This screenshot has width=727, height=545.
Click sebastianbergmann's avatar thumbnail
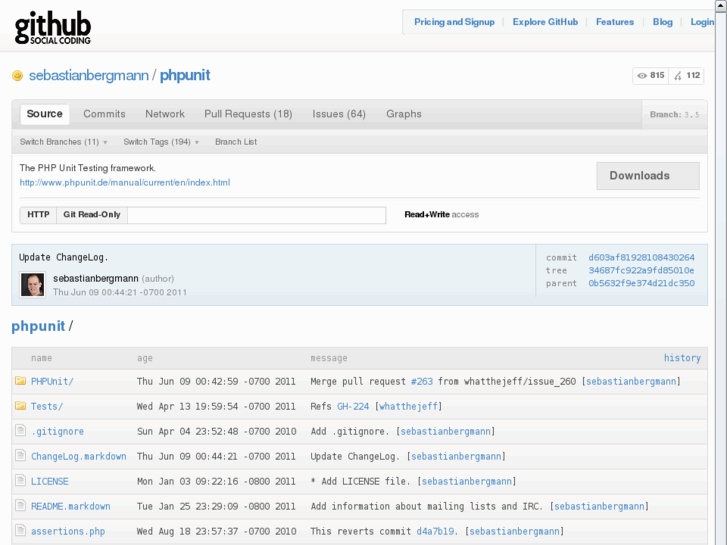pos(33,285)
